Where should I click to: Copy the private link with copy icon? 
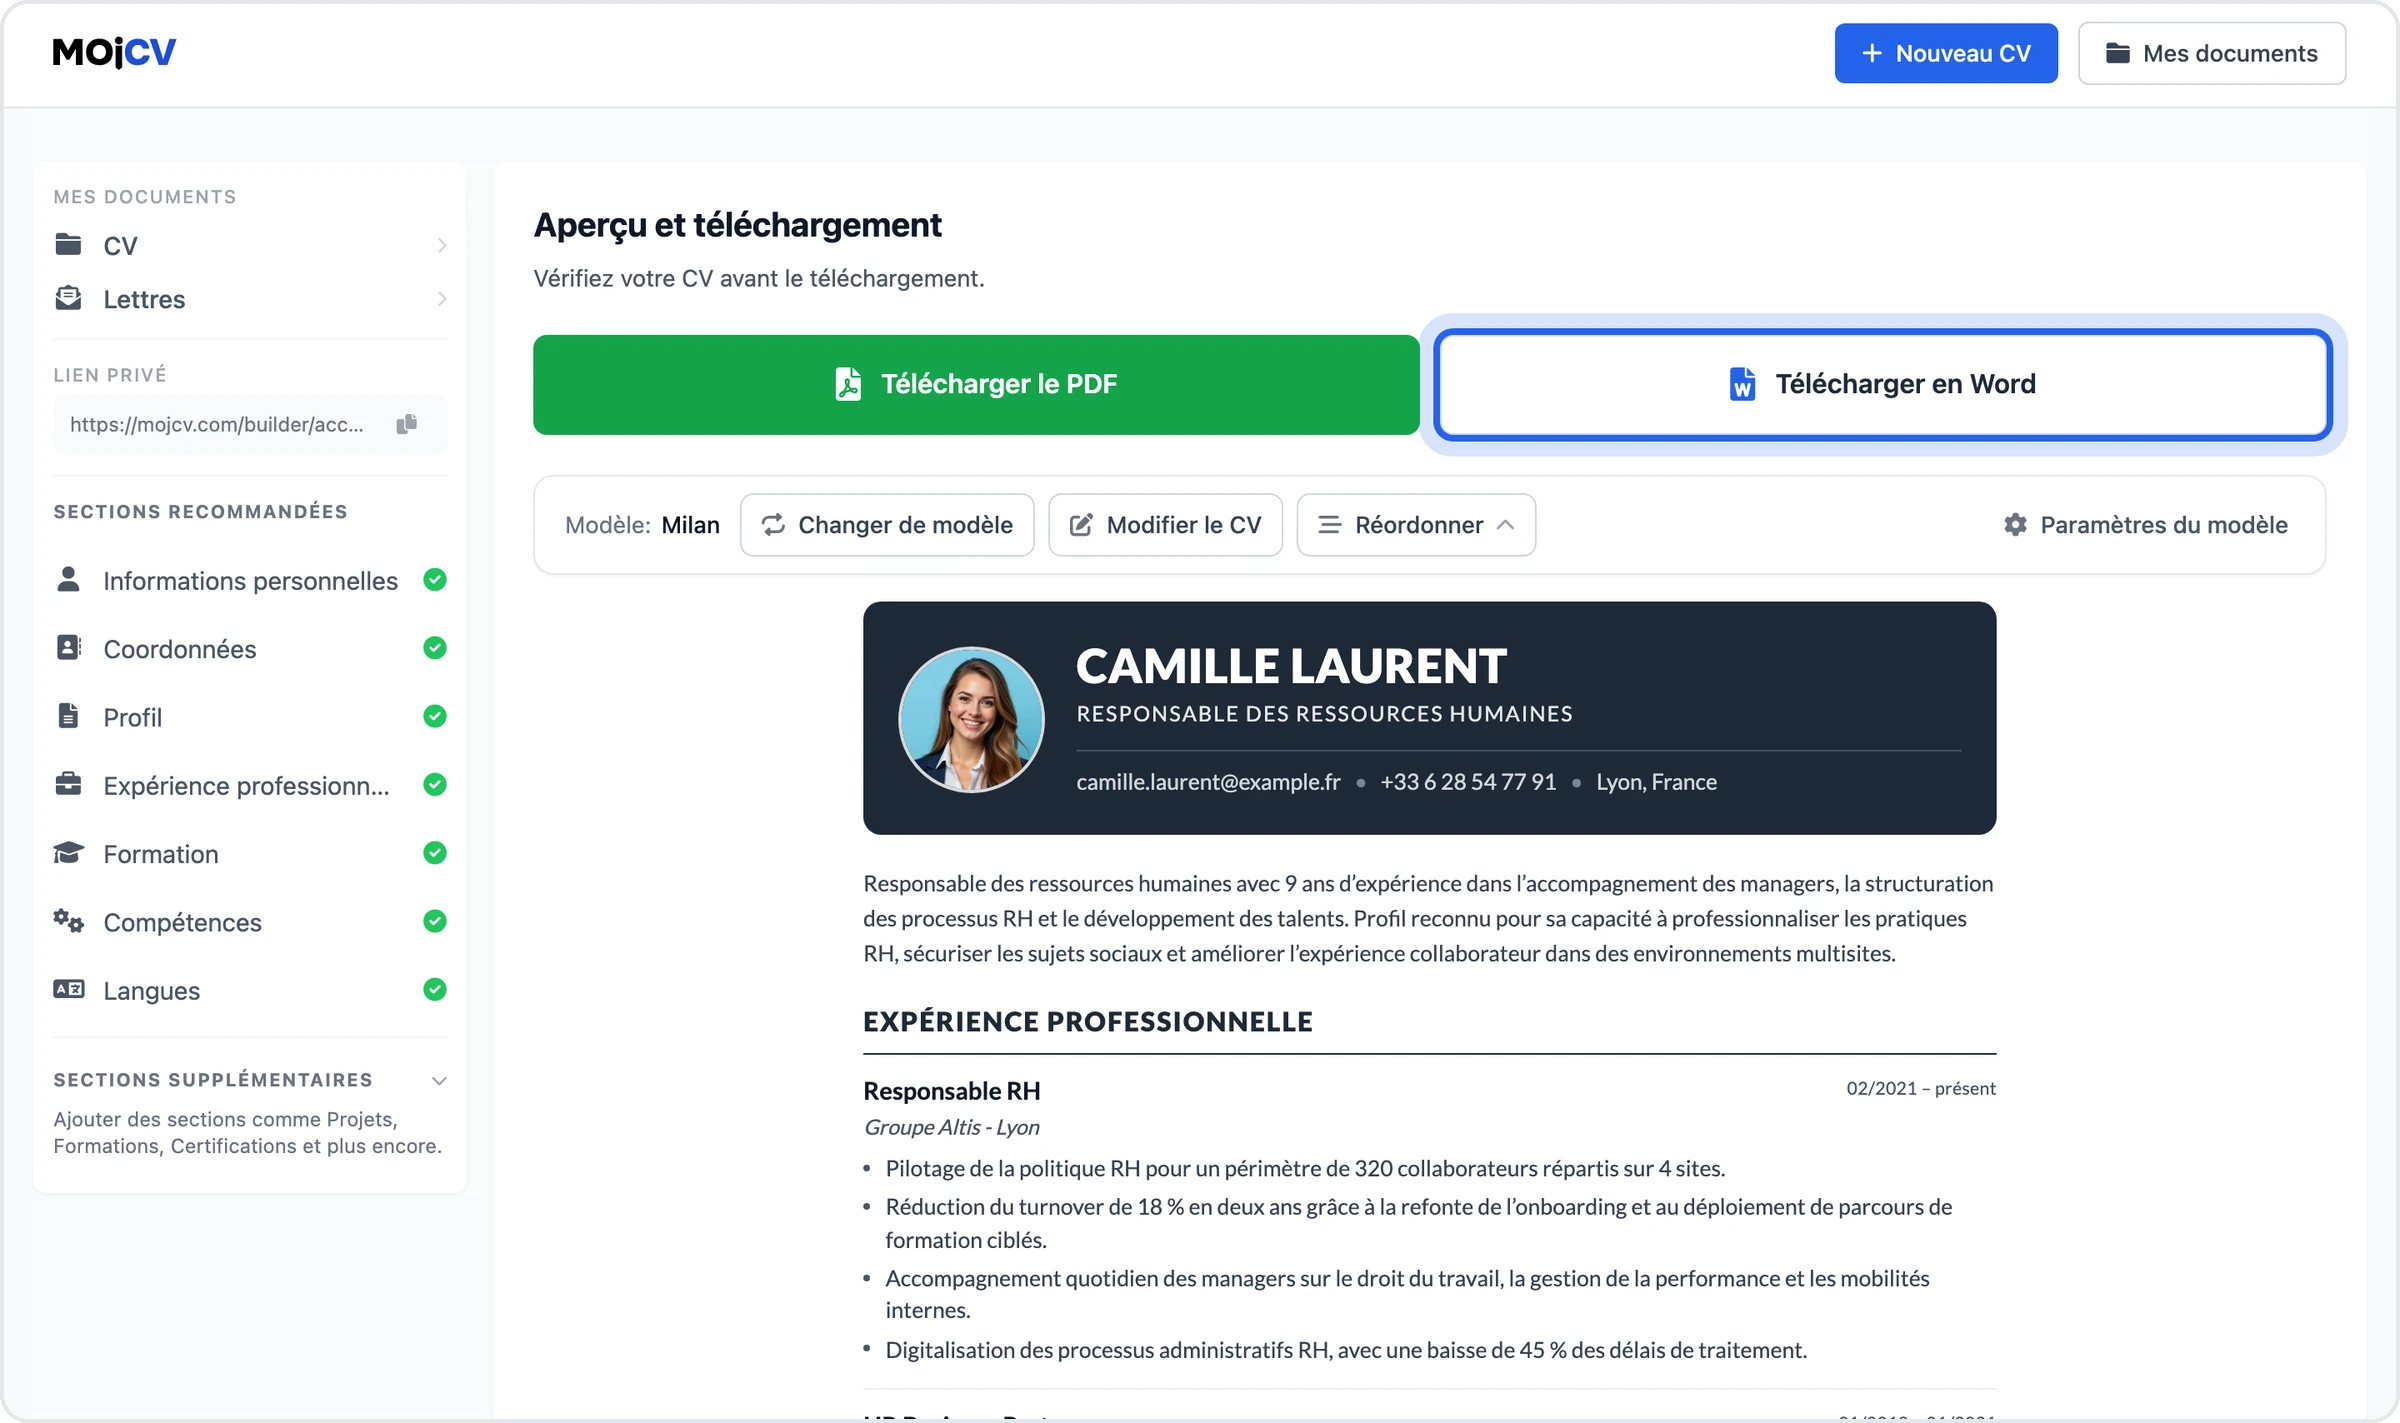[406, 424]
